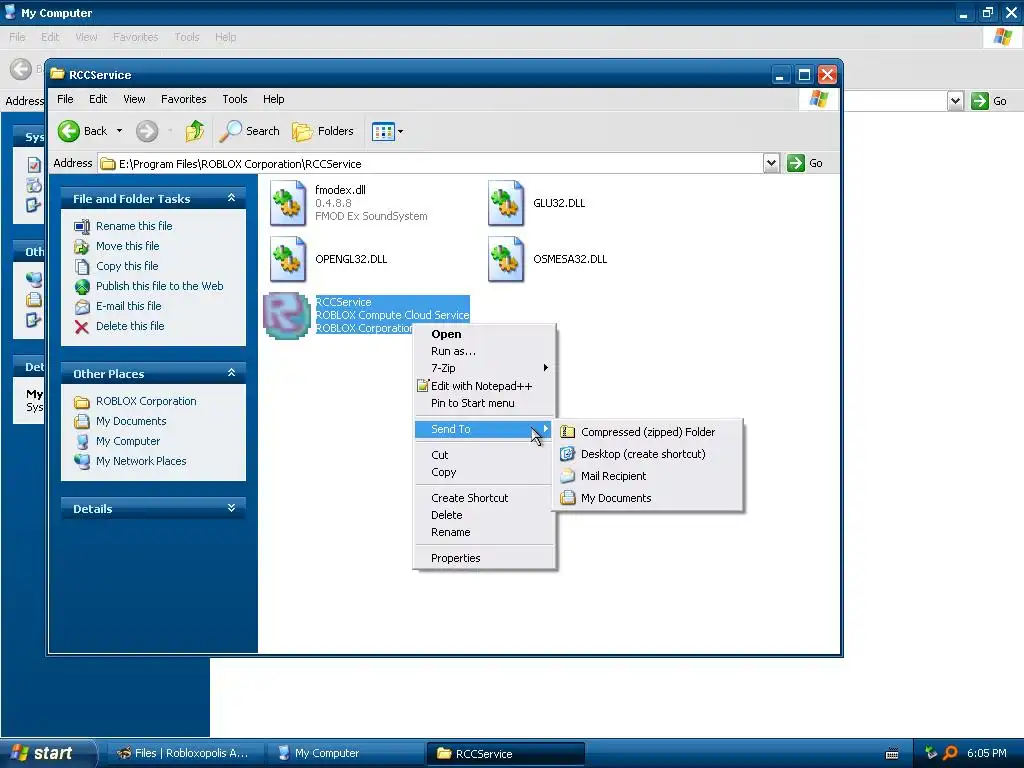Click the green Go arrow in RCCService address bar
The image size is (1024, 768).
[795, 163]
